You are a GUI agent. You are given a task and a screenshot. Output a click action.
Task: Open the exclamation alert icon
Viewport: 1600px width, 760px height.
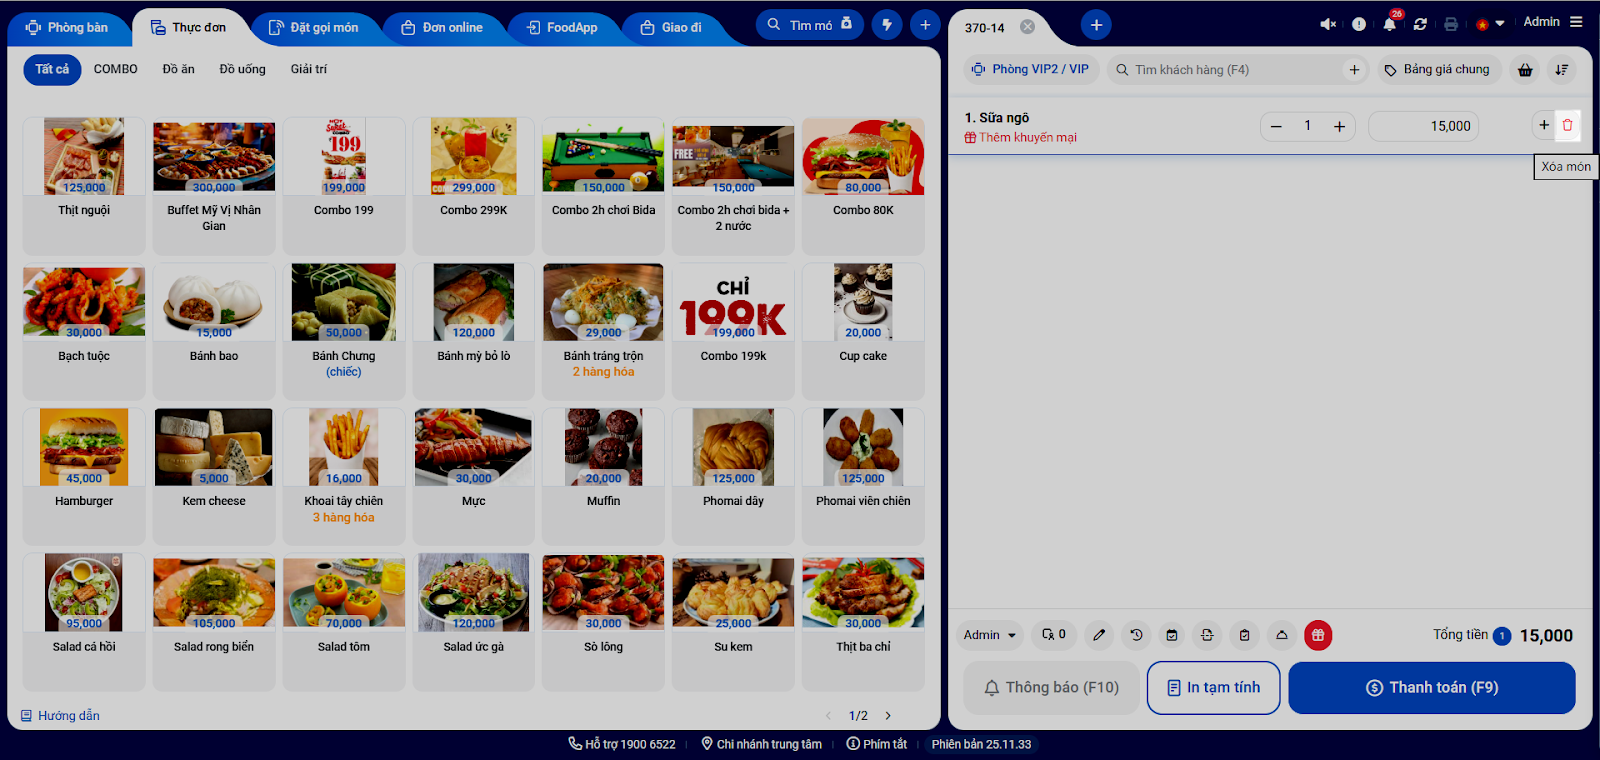tap(1358, 24)
